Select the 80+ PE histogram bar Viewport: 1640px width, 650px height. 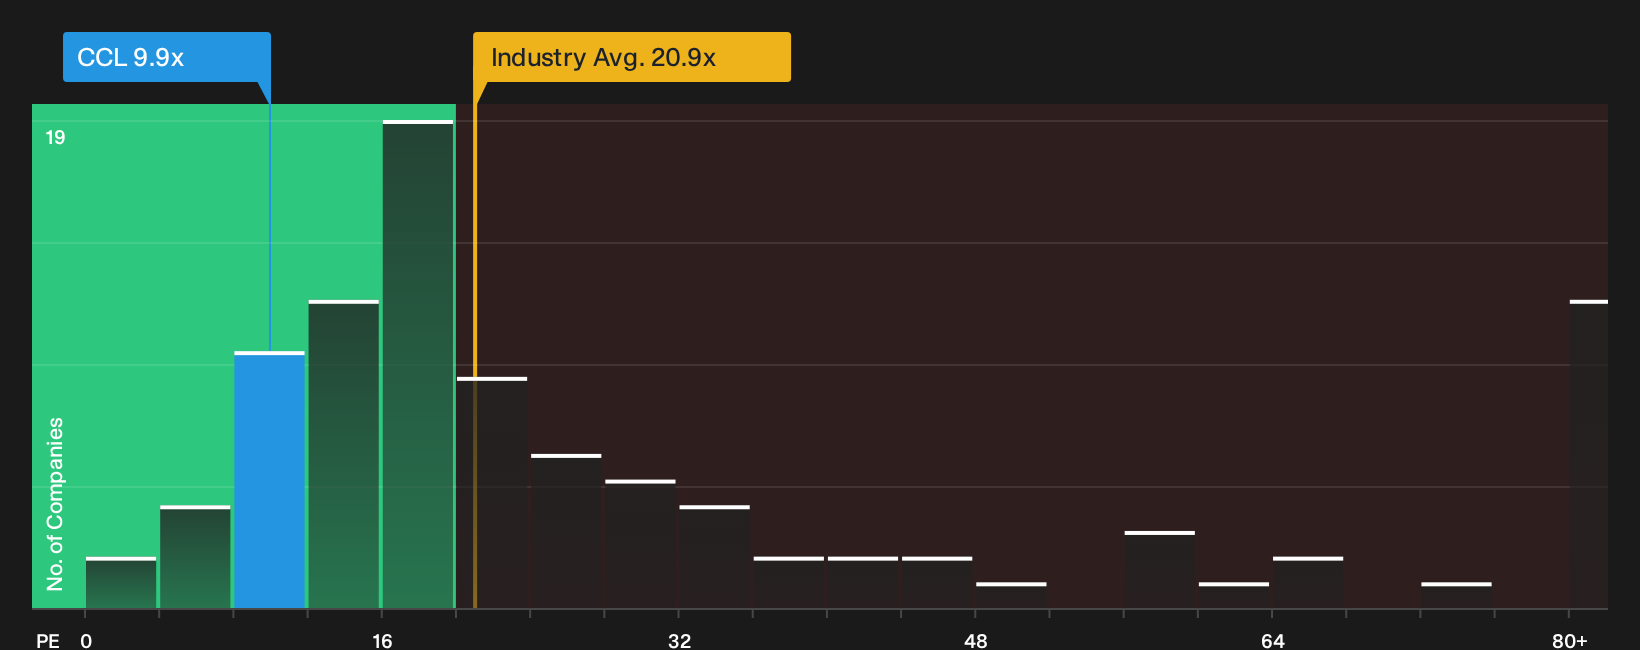click(1589, 454)
